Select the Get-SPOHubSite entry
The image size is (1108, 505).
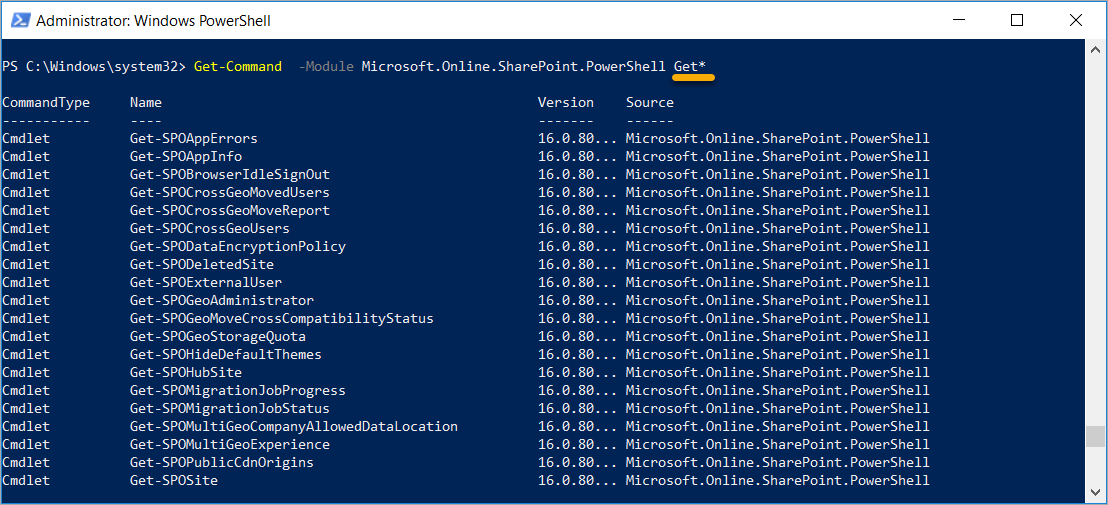pos(186,372)
